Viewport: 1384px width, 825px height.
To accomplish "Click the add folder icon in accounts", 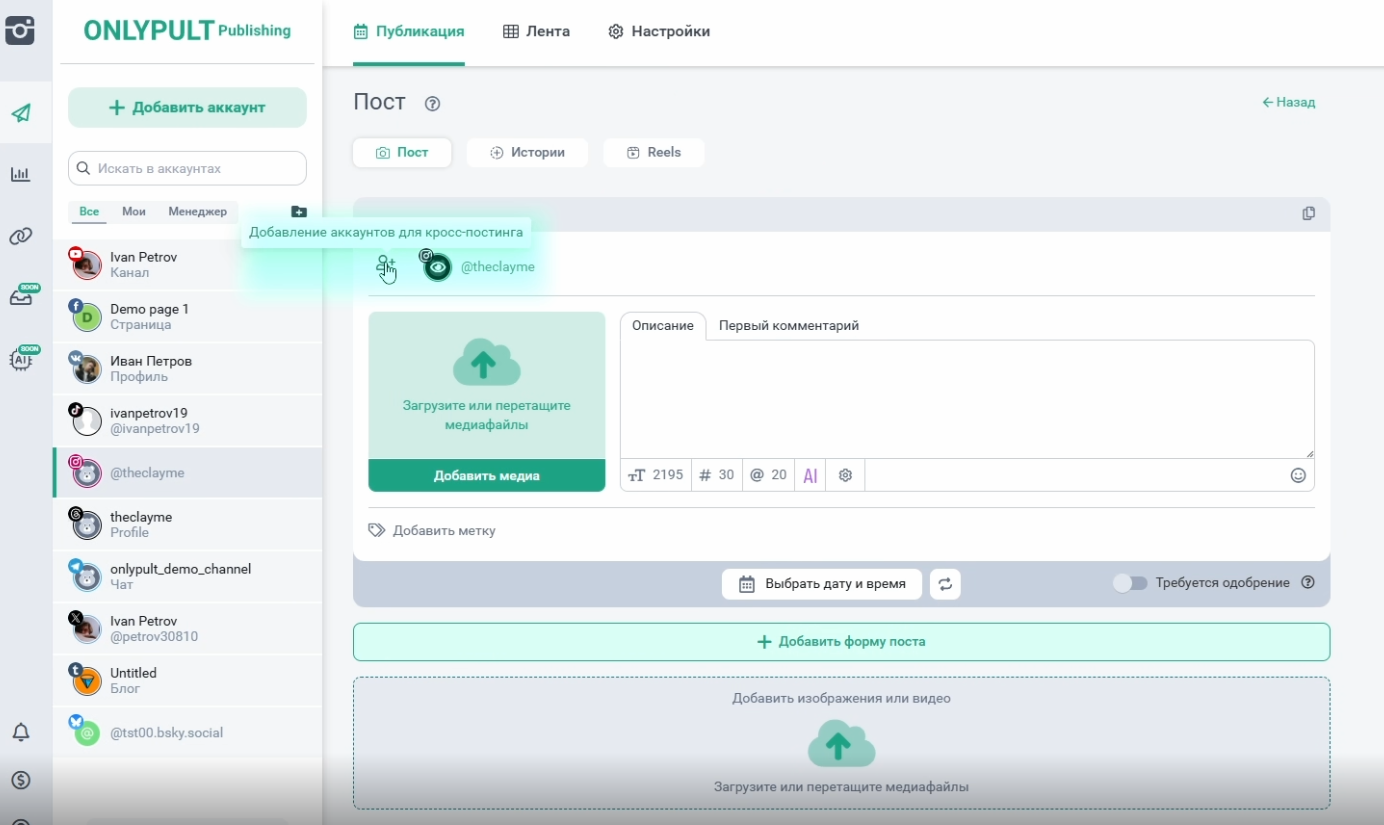I will (299, 212).
